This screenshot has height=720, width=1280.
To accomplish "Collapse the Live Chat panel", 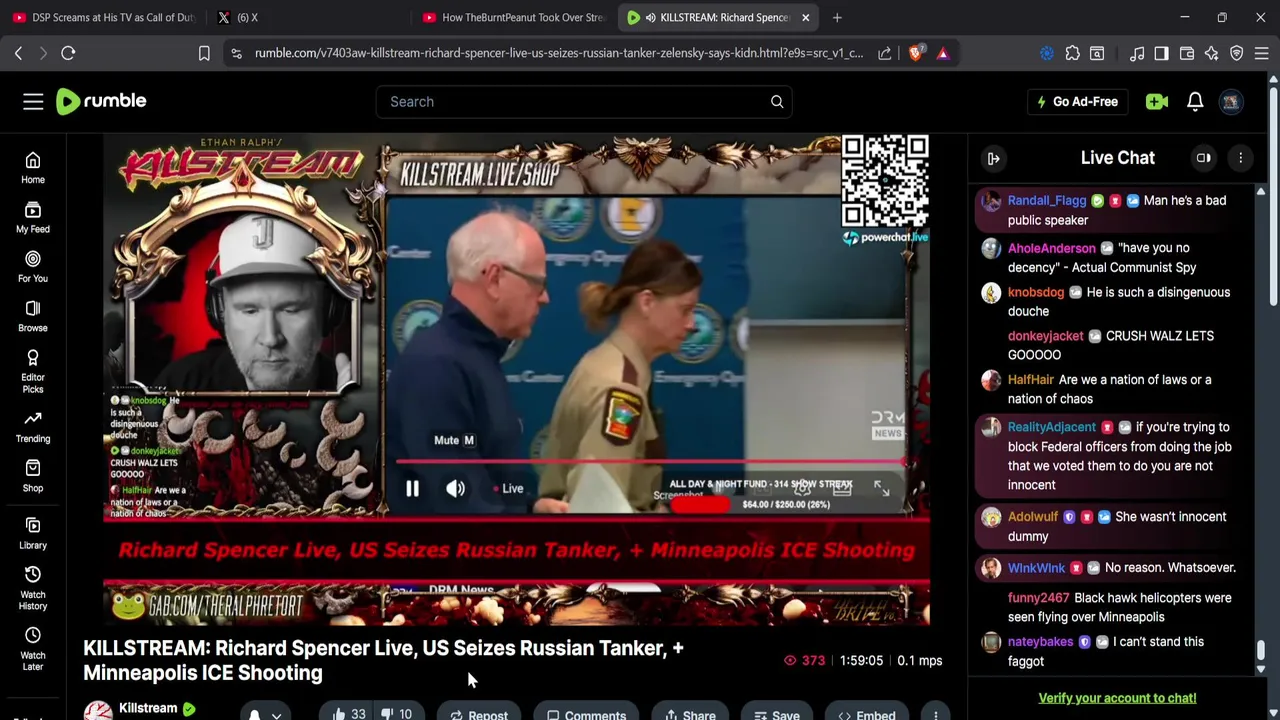I will tap(993, 158).
